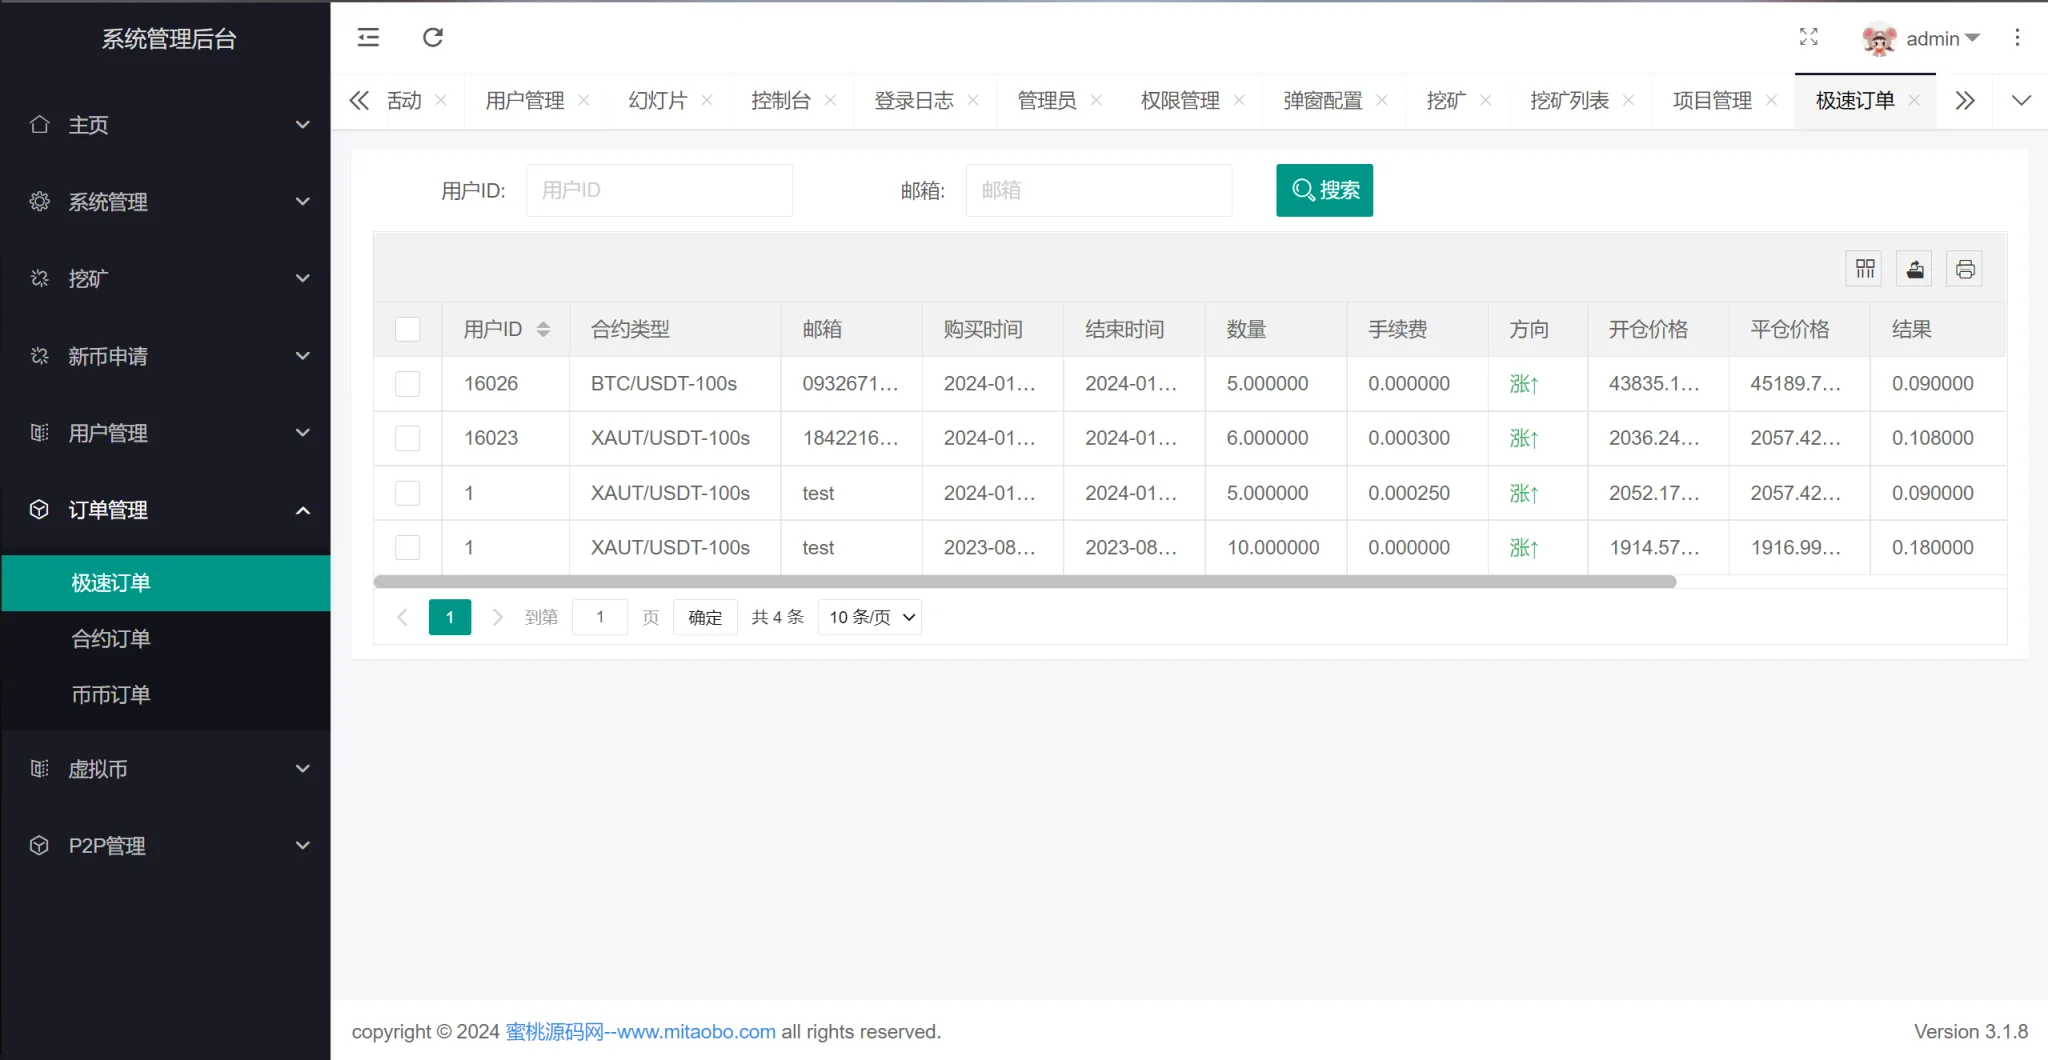Viewport: 2048px width, 1060px height.
Task: Expand the 系统管理 sidebar menu
Action: click(166, 202)
